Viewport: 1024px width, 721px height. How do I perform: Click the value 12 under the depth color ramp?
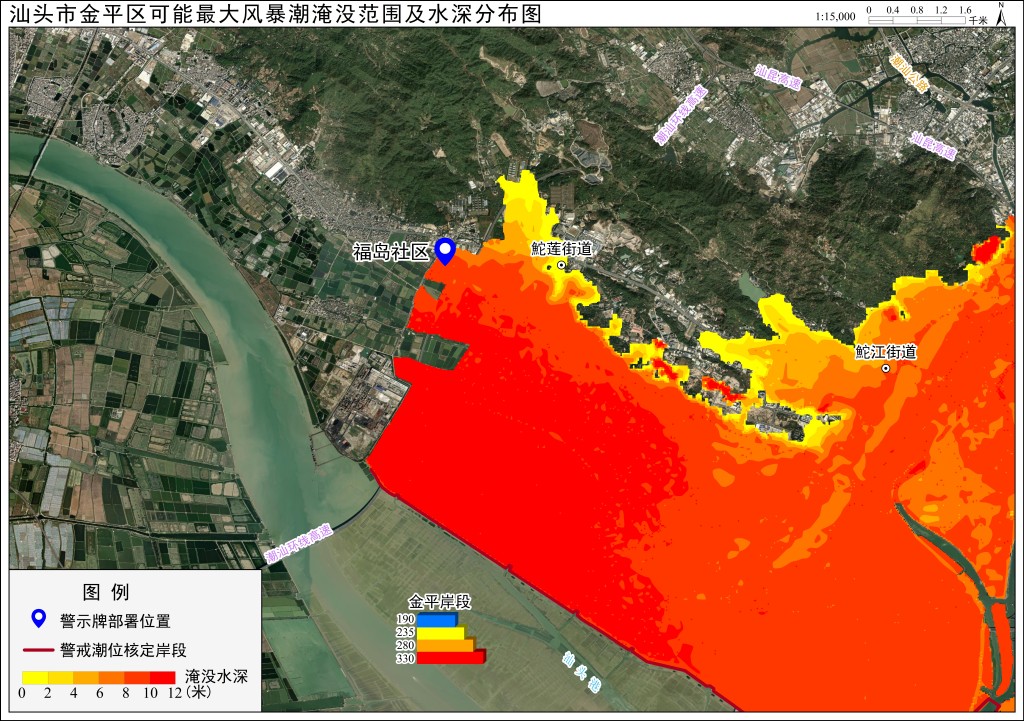(174, 693)
